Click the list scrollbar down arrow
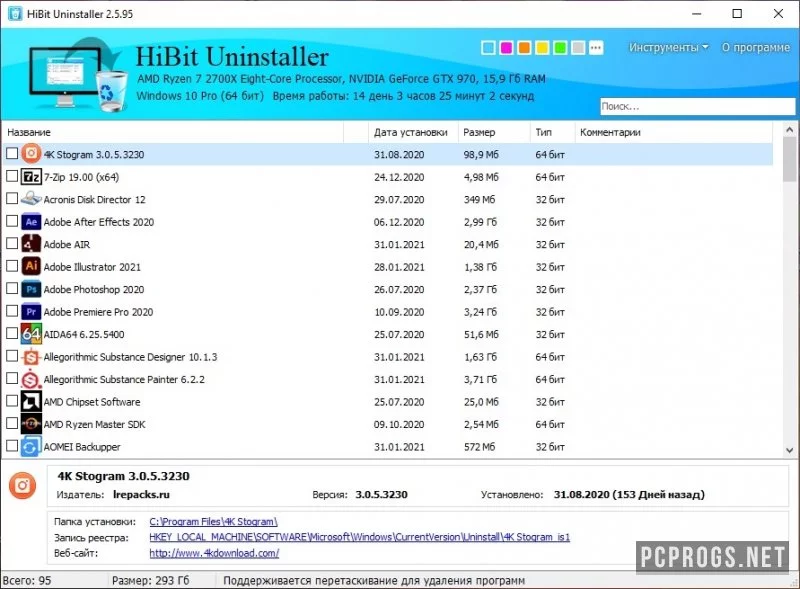The width and height of the screenshot is (800, 589). click(790, 450)
